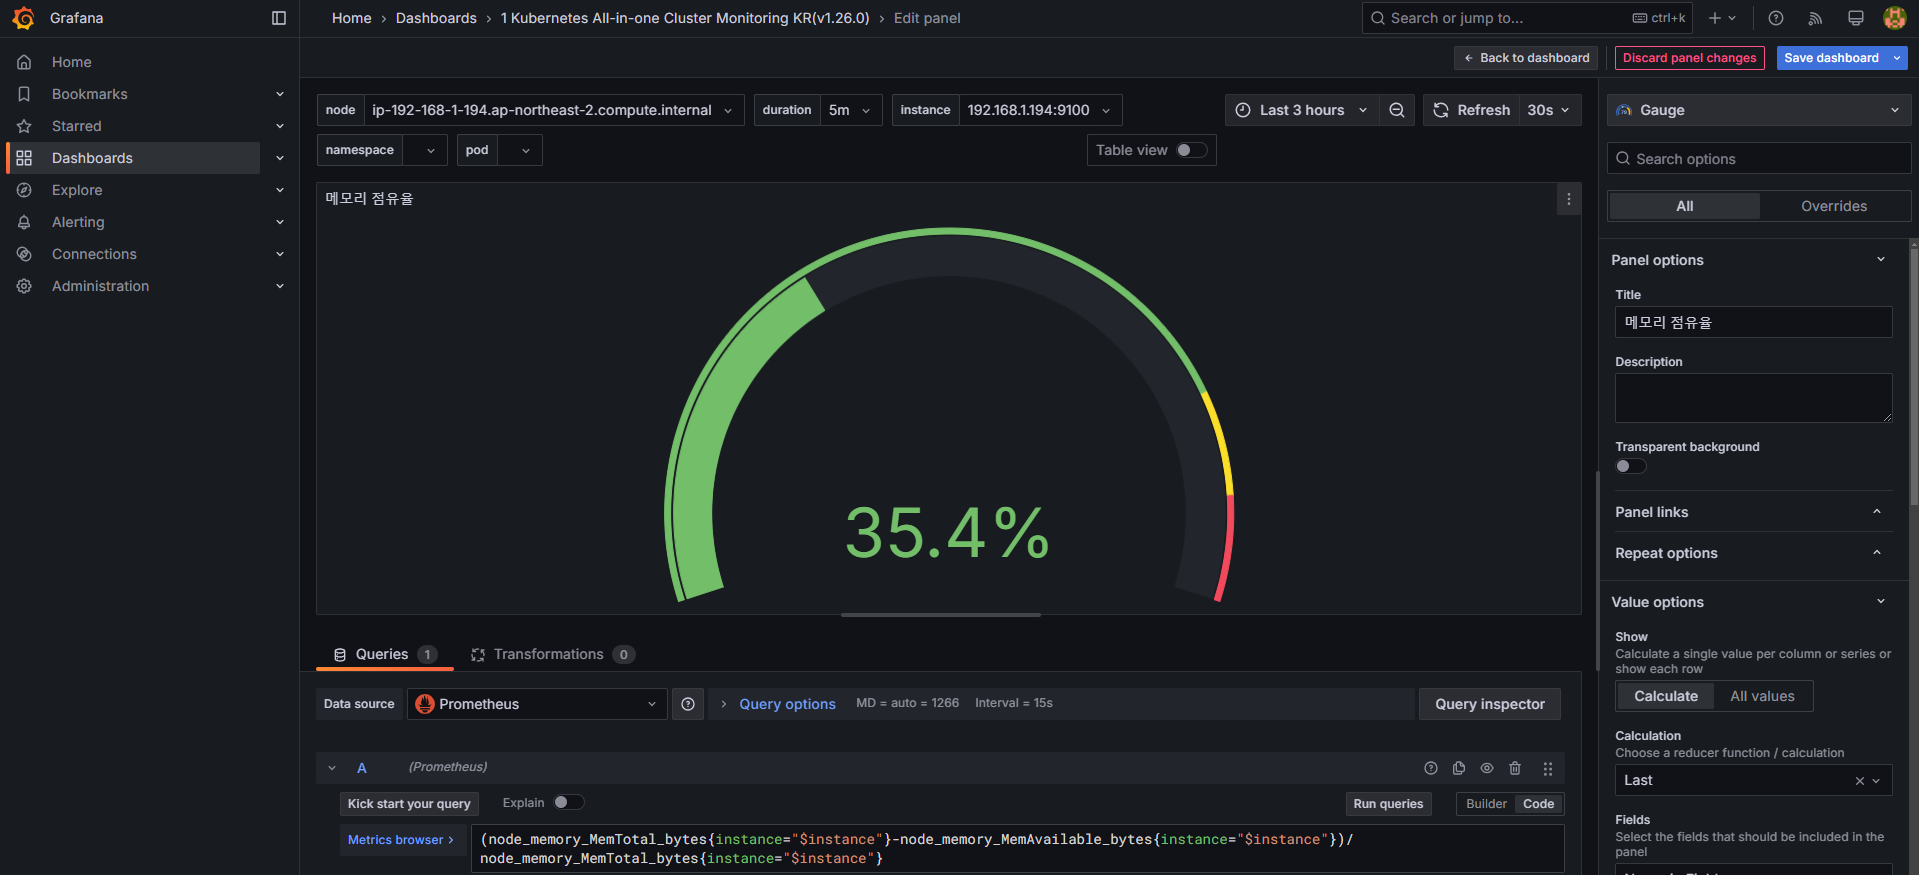Hide query A with eye icon
The width and height of the screenshot is (1919, 875).
[1487, 768]
